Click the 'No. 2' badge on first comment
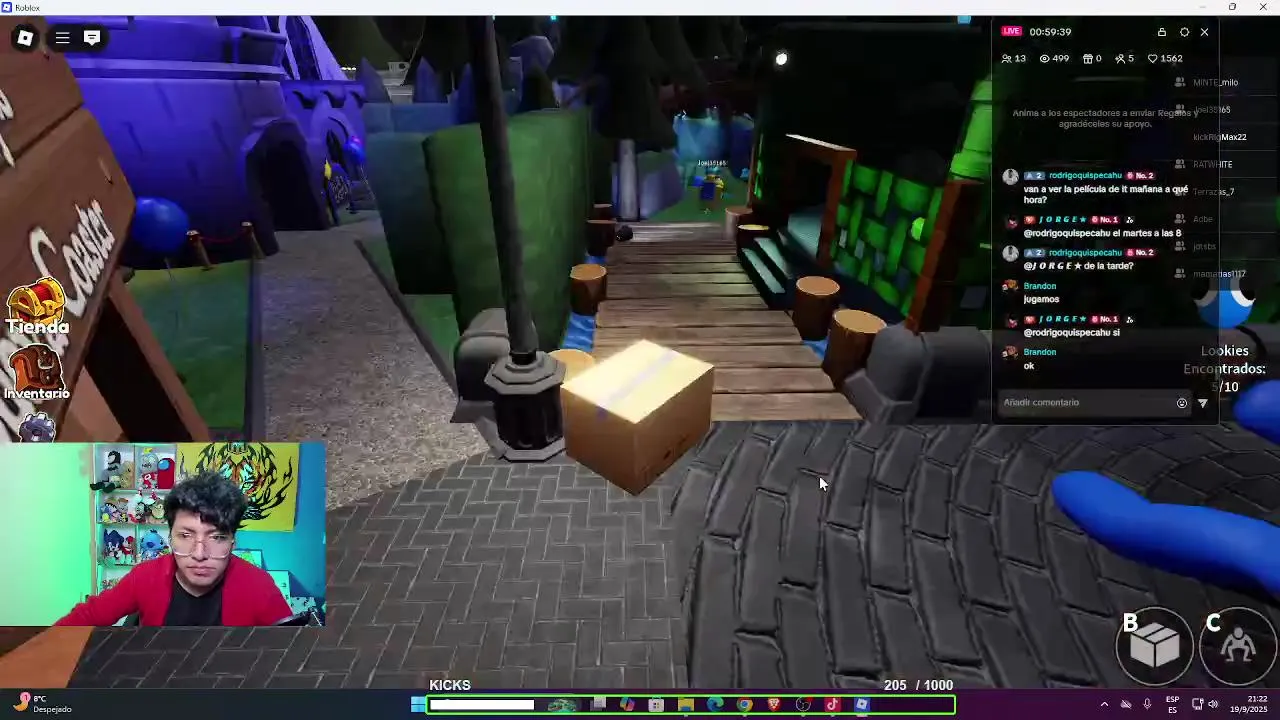1280x720 pixels. click(1140, 176)
